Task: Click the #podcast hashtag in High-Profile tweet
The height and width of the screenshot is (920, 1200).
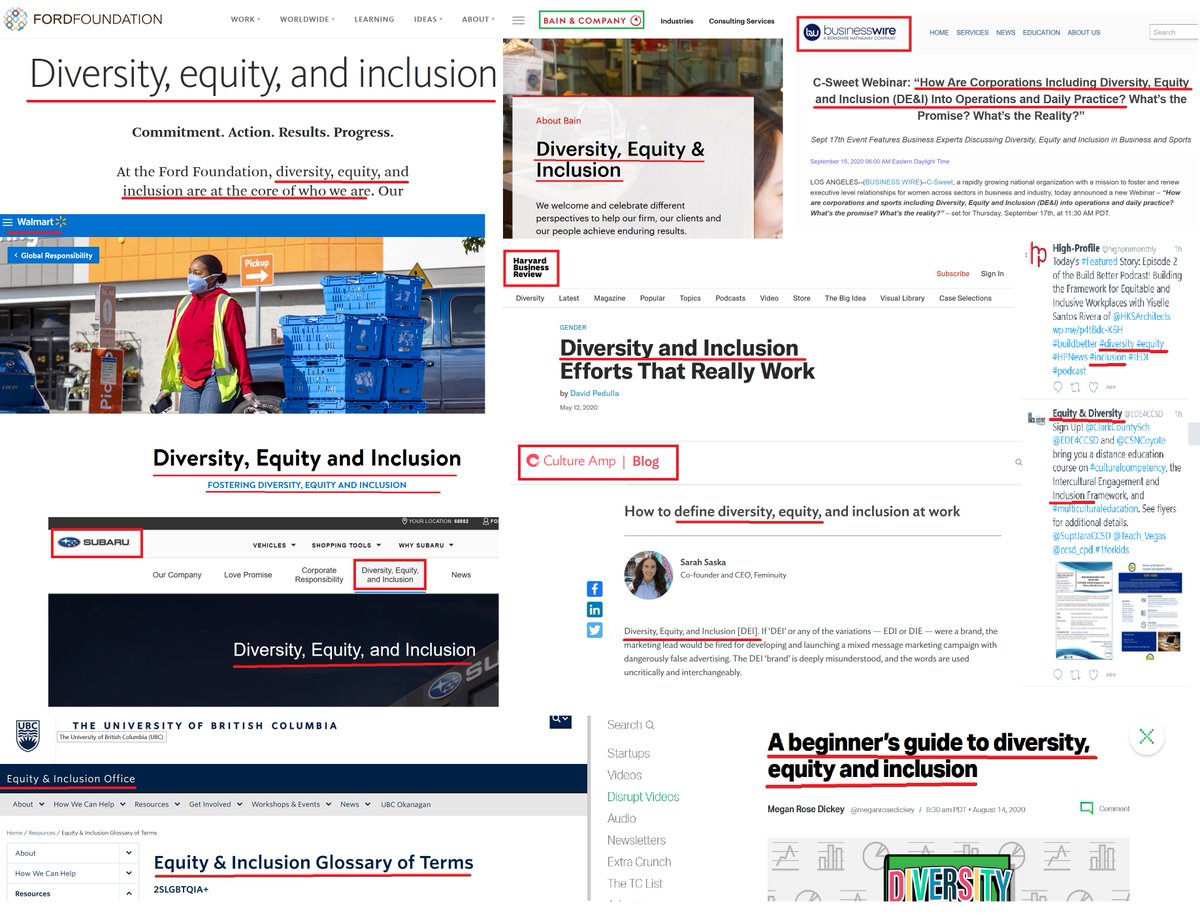Action: (x=1069, y=371)
